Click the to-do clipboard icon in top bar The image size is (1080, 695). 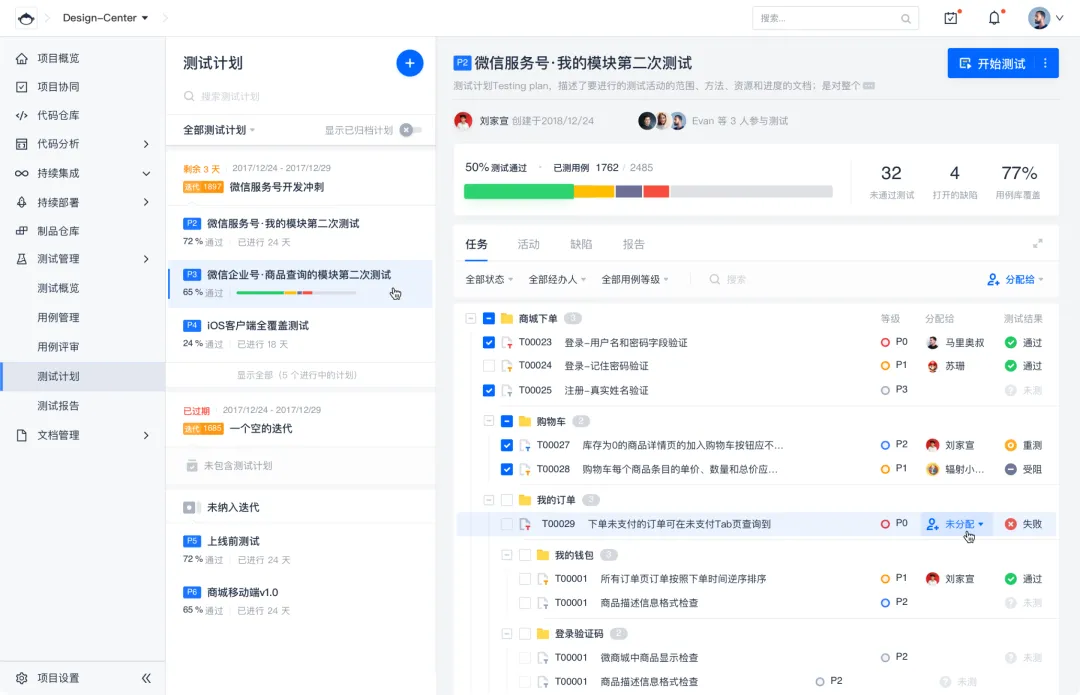pos(951,17)
